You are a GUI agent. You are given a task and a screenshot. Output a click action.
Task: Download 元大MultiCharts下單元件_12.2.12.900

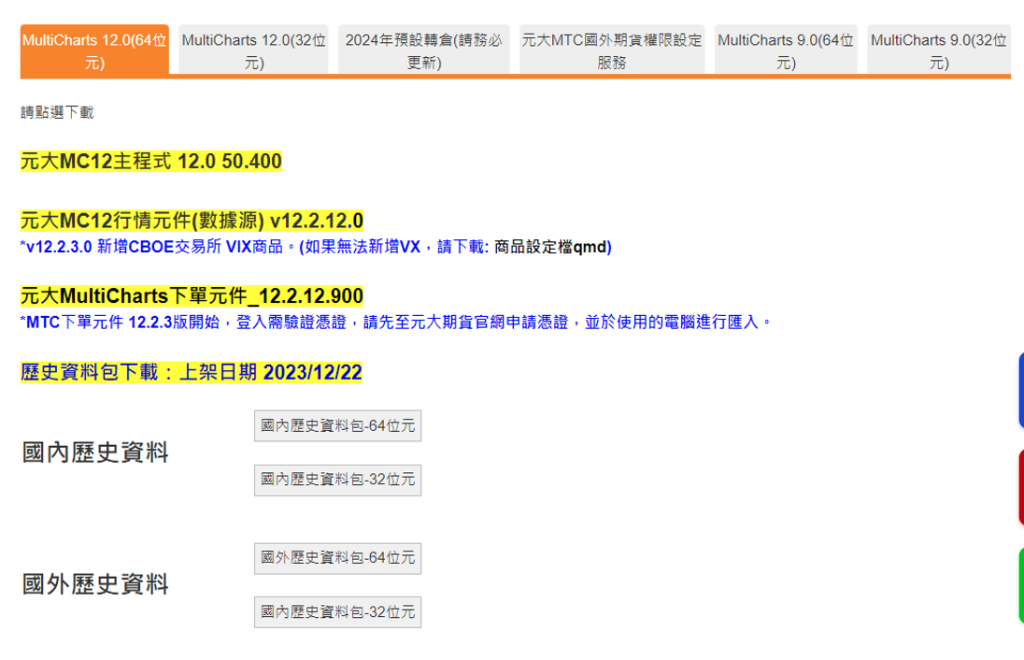pos(192,296)
